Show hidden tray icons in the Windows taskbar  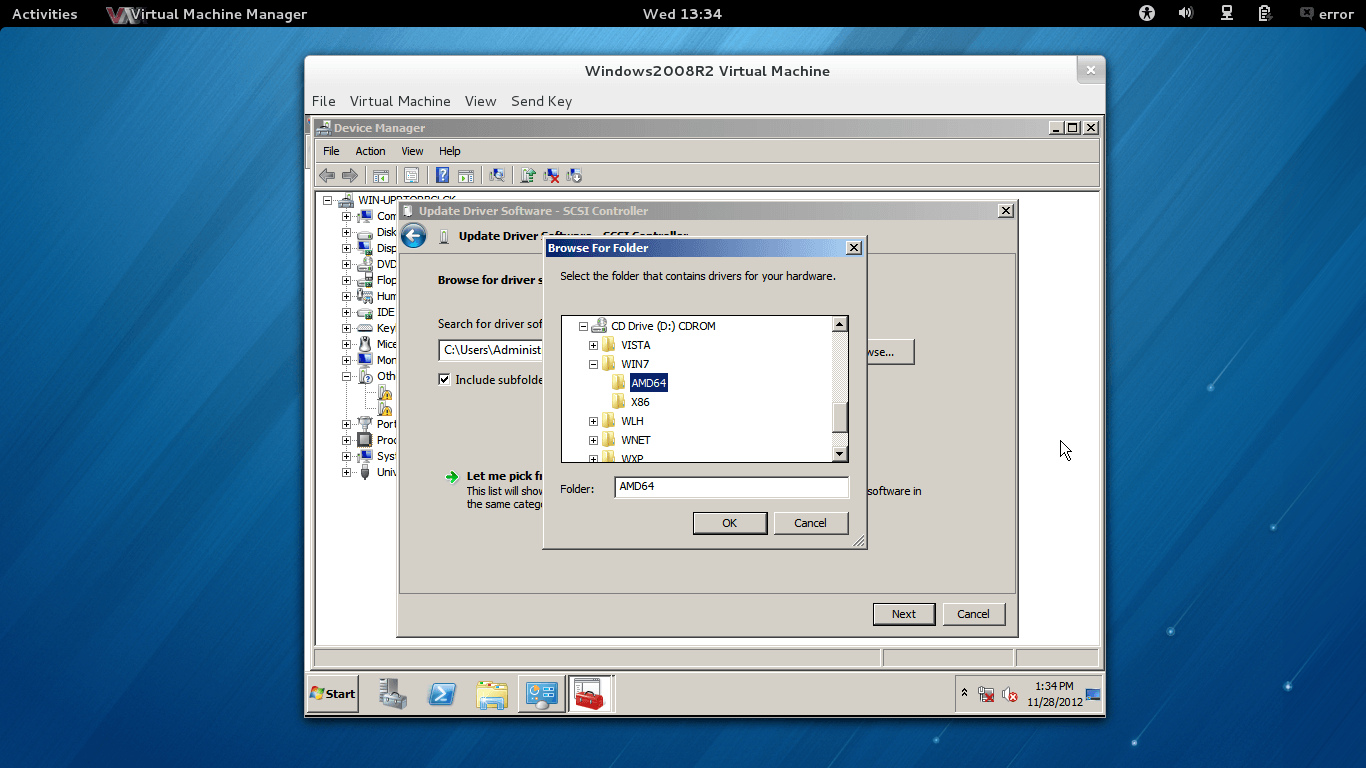click(x=964, y=693)
